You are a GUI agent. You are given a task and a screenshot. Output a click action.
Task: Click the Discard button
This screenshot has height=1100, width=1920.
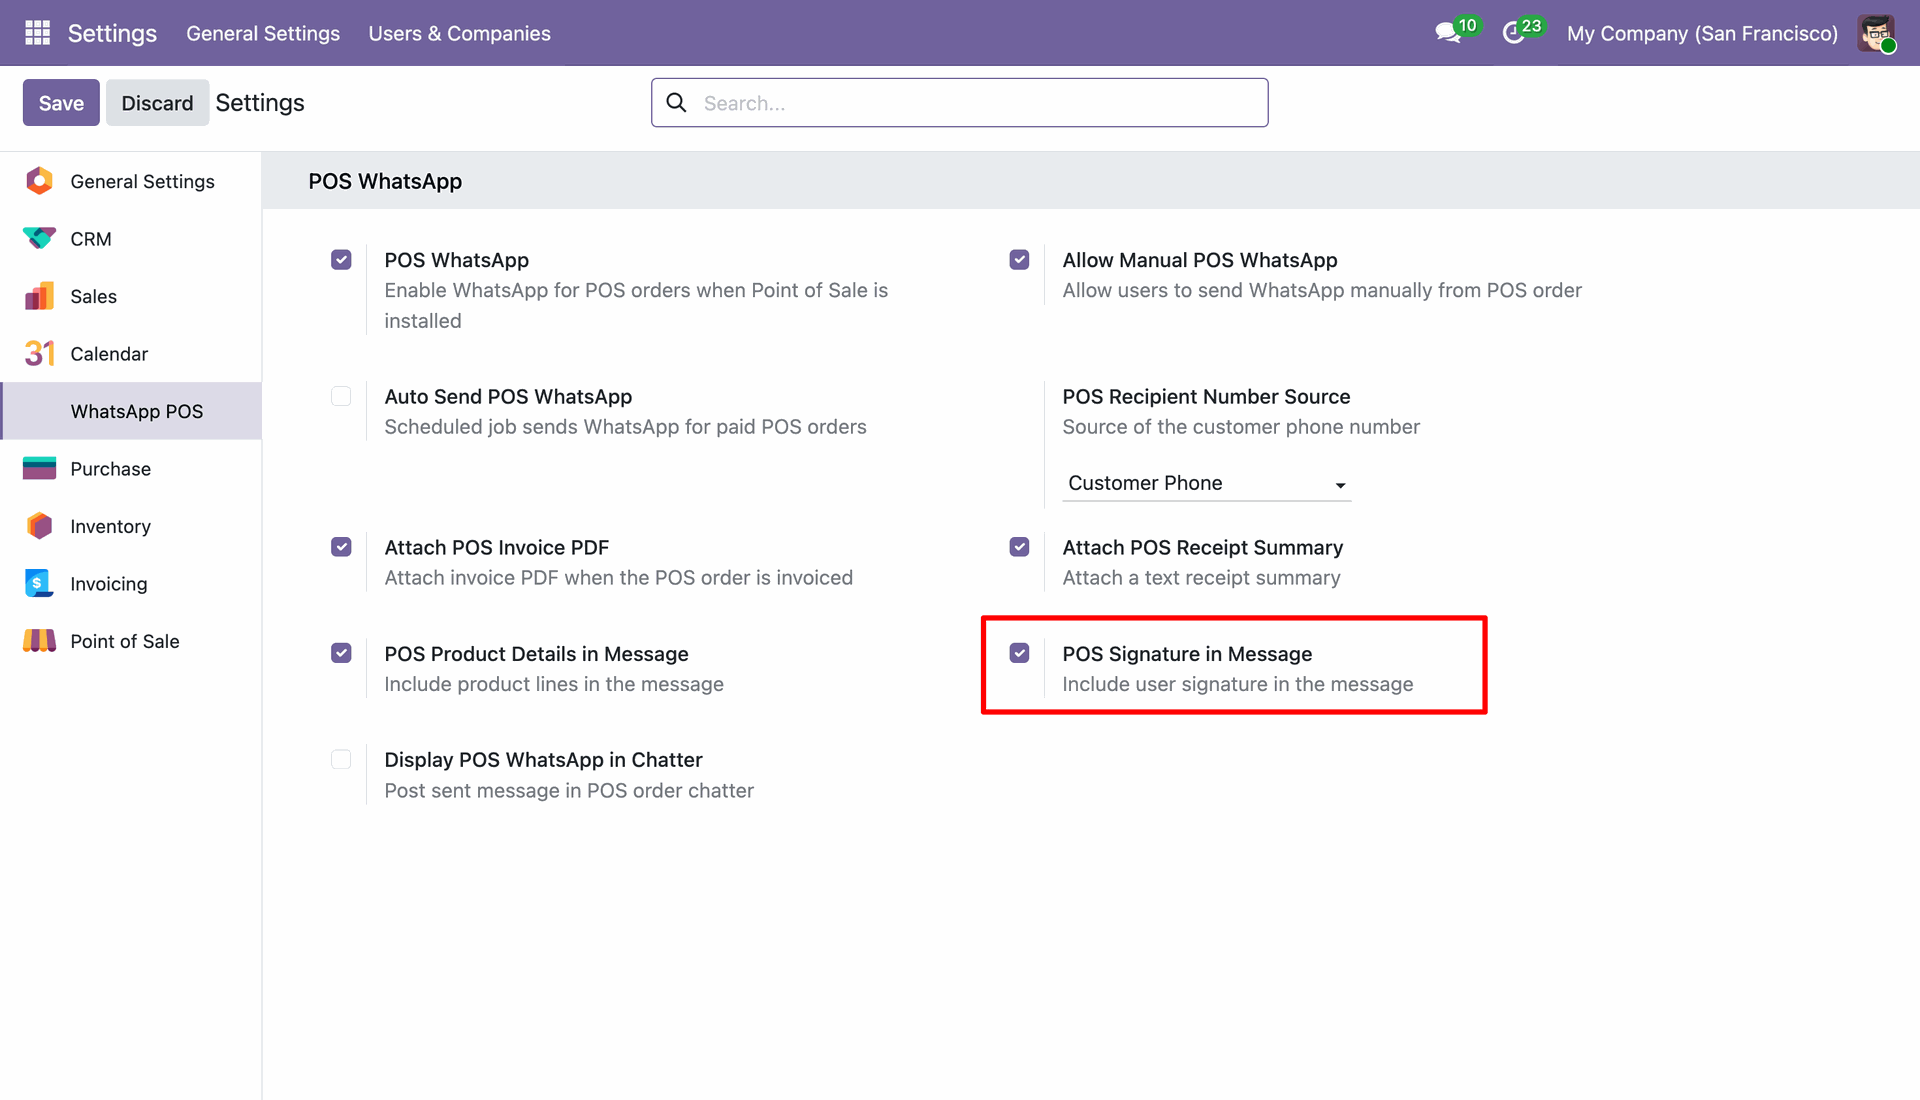[157, 103]
